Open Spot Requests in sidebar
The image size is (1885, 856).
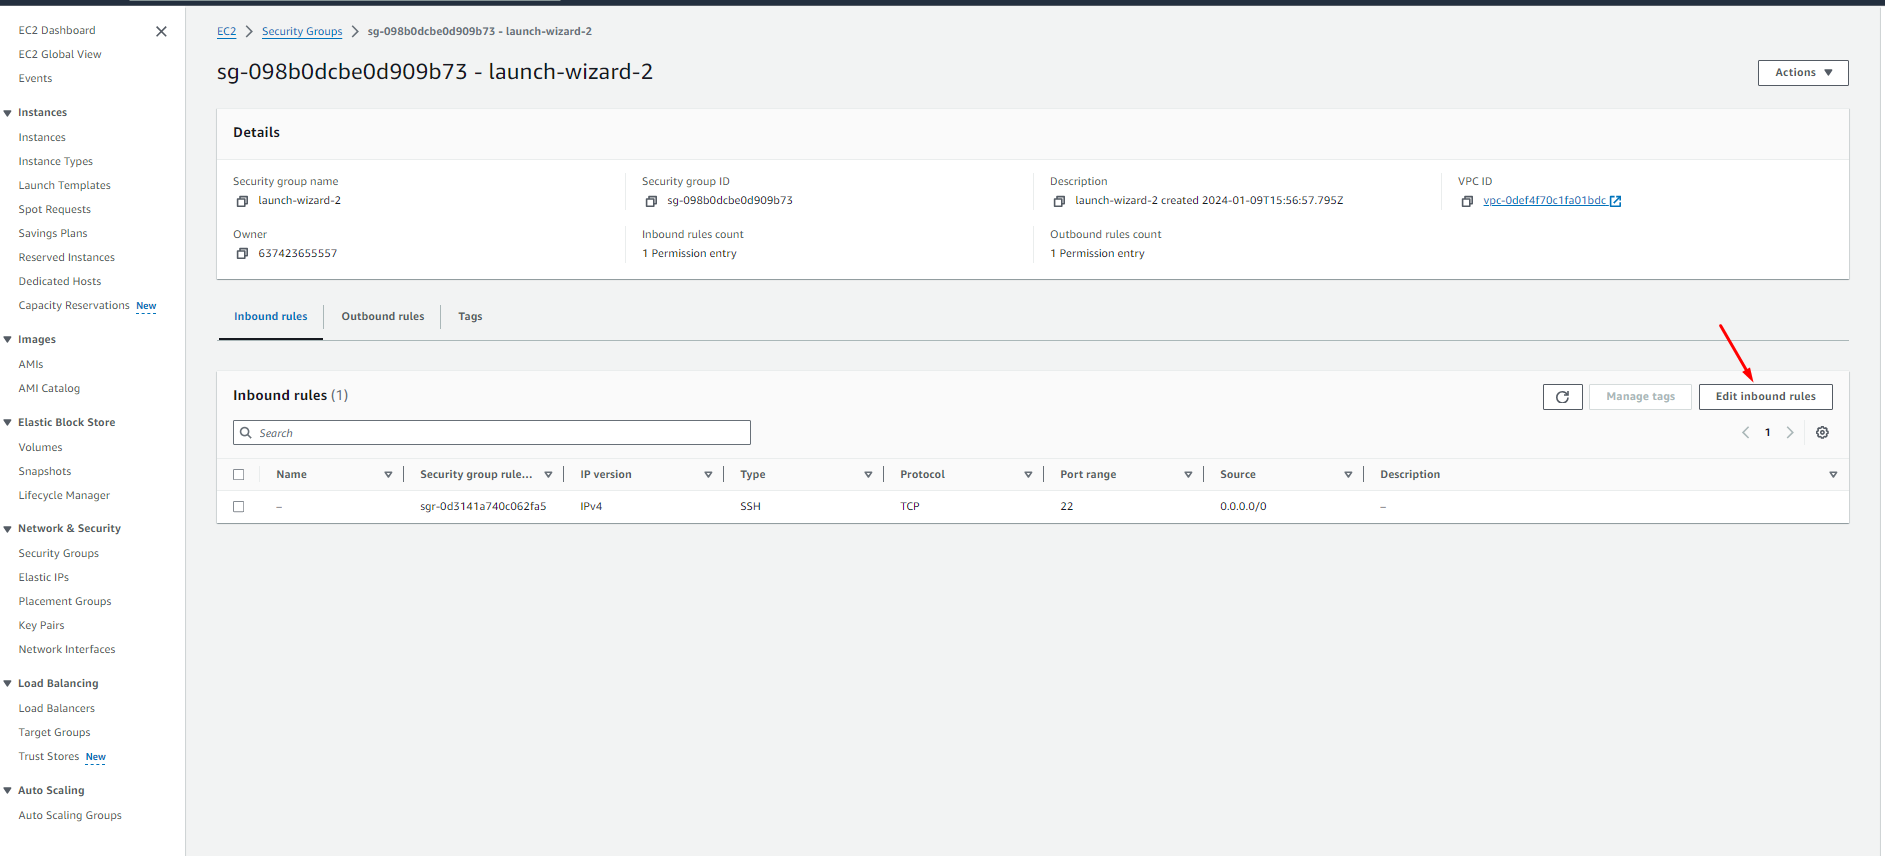(x=54, y=210)
